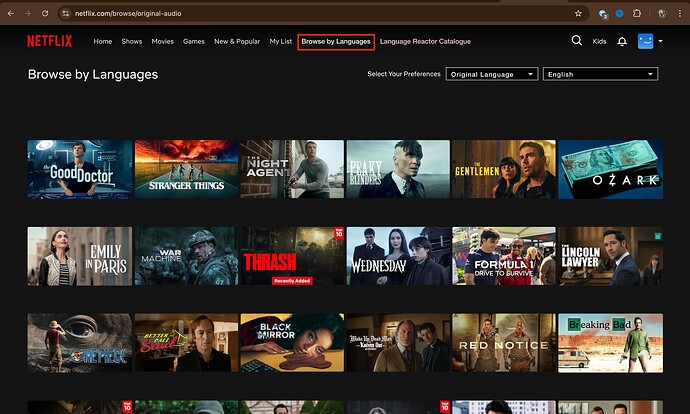Image resolution: width=690 pixels, height=414 pixels.
Task: Open the browser extensions puzzle icon
Action: pyautogui.click(x=637, y=14)
